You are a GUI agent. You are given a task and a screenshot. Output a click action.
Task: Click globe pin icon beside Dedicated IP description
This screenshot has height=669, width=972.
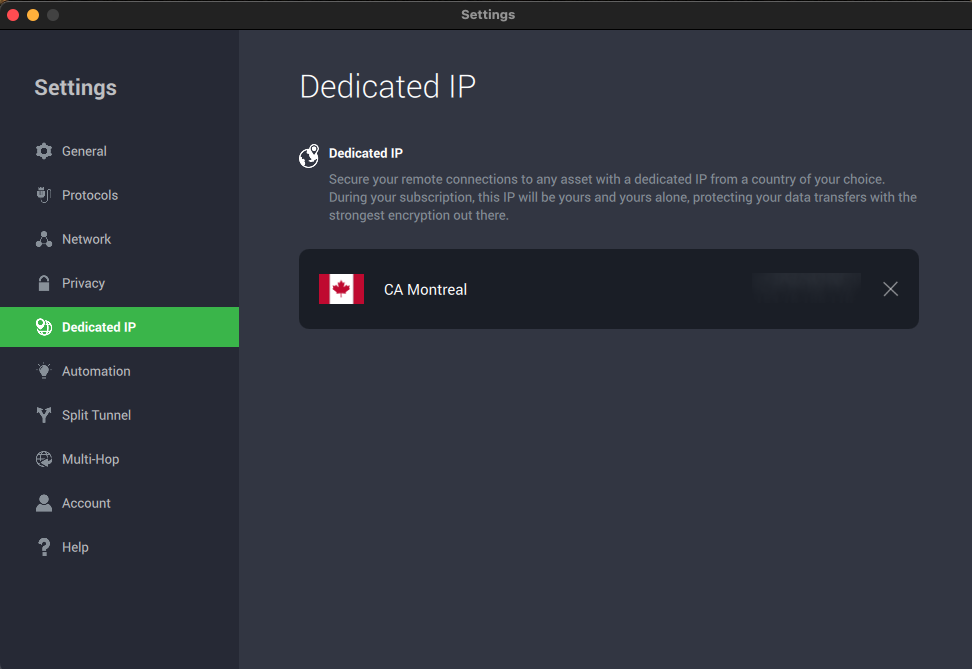point(309,157)
